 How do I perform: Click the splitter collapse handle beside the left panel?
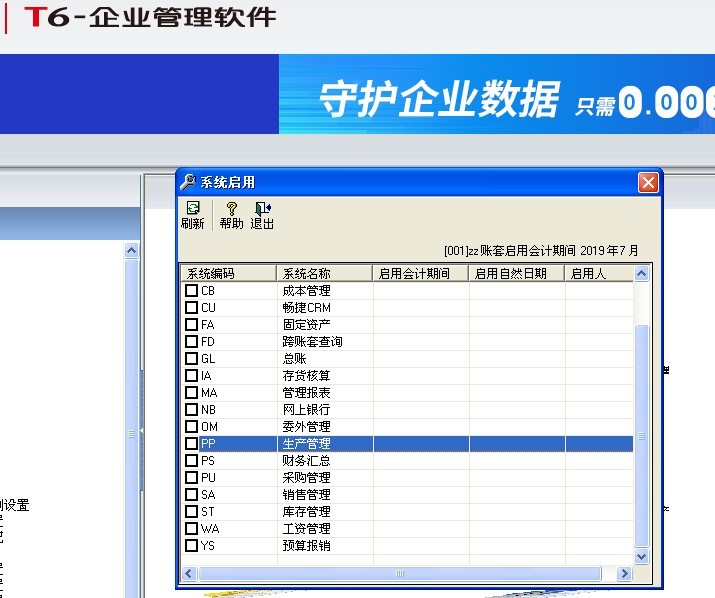141,431
